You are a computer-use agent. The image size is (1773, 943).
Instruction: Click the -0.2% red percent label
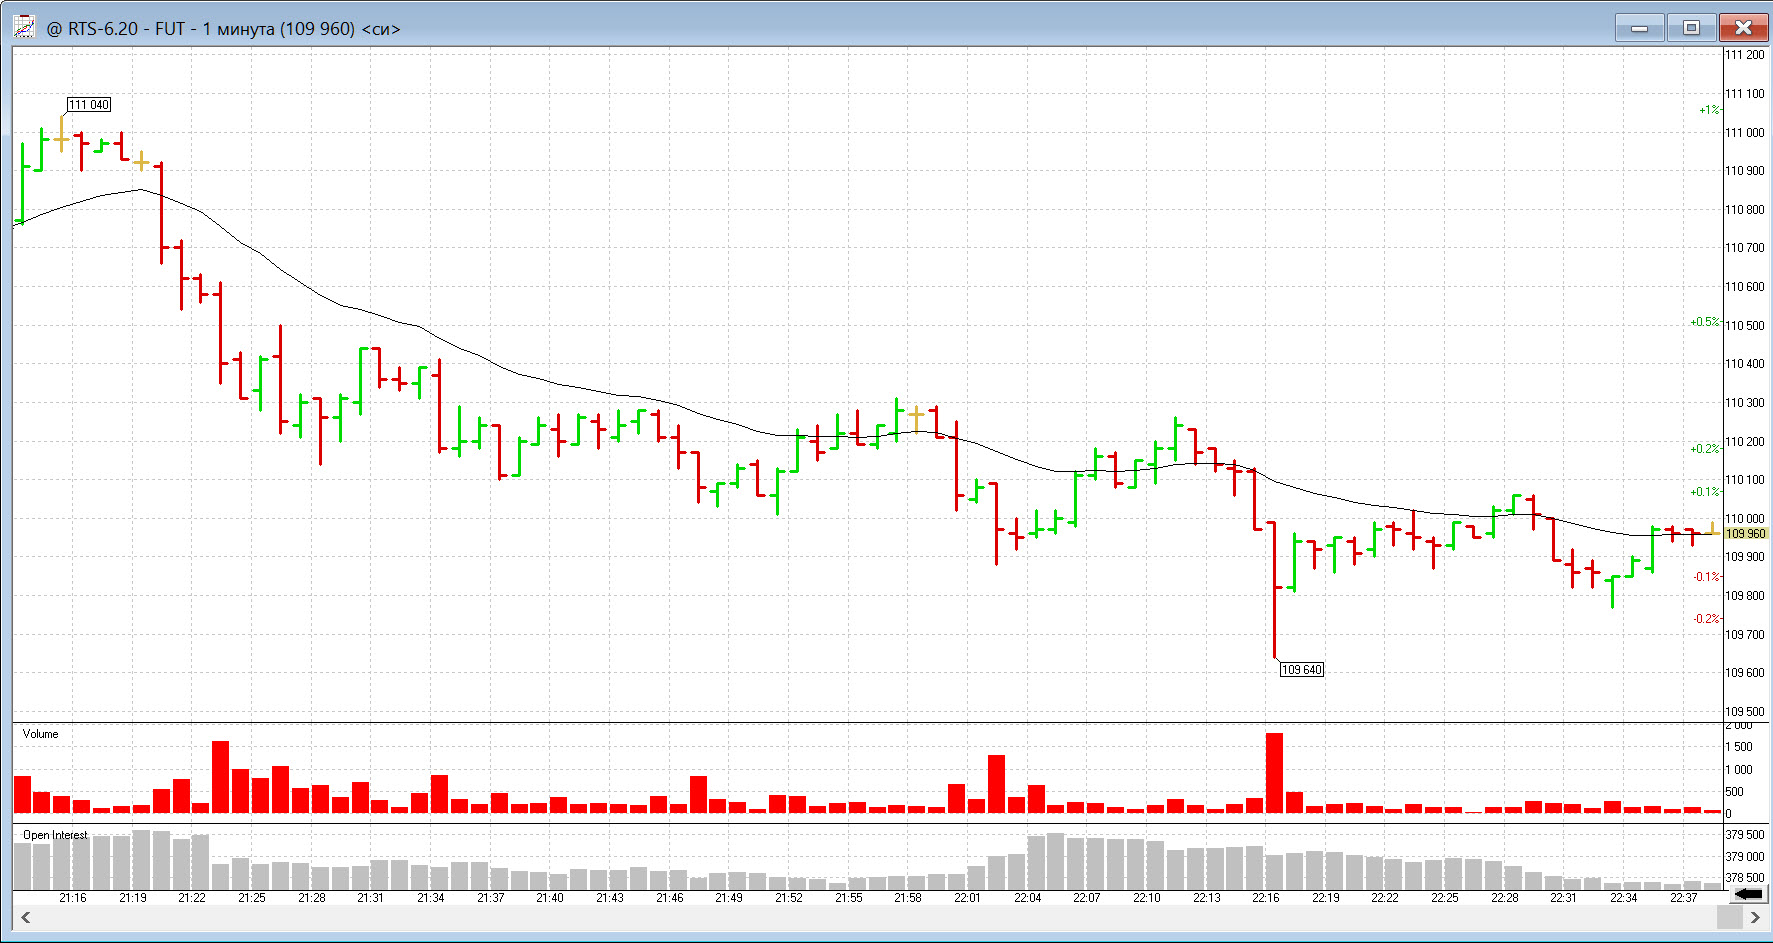point(1706,619)
